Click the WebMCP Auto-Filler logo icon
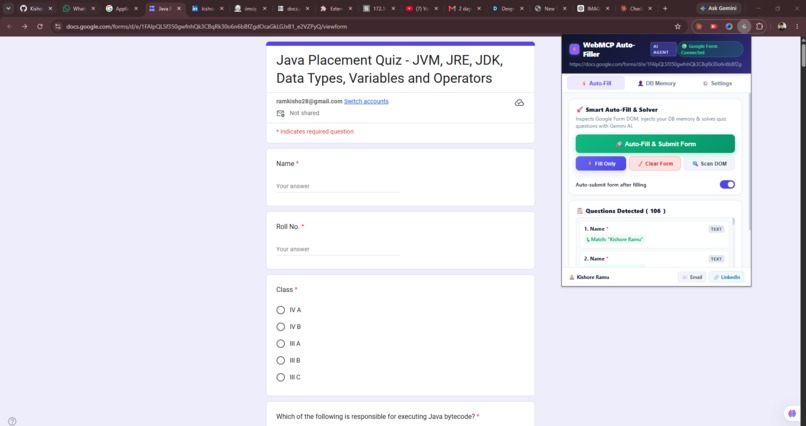The height and width of the screenshot is (426, 806). click(574, 49)
